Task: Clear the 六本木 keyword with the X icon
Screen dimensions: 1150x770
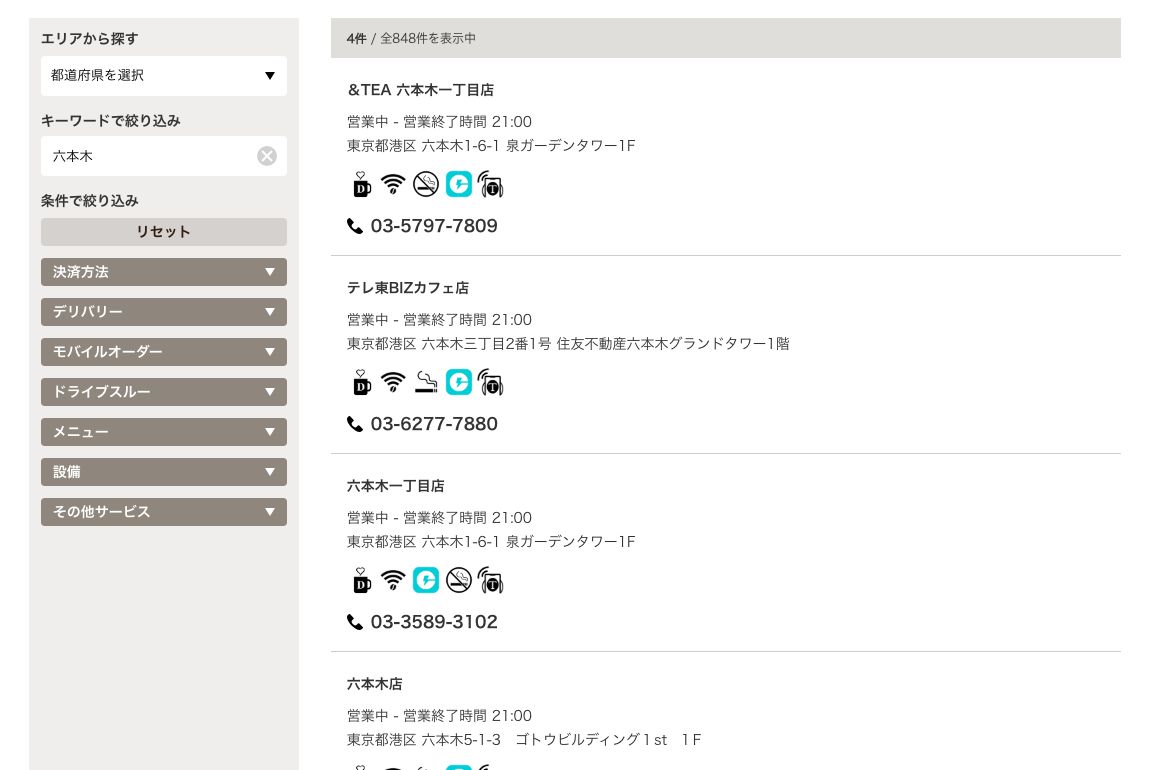Action: 267,155
